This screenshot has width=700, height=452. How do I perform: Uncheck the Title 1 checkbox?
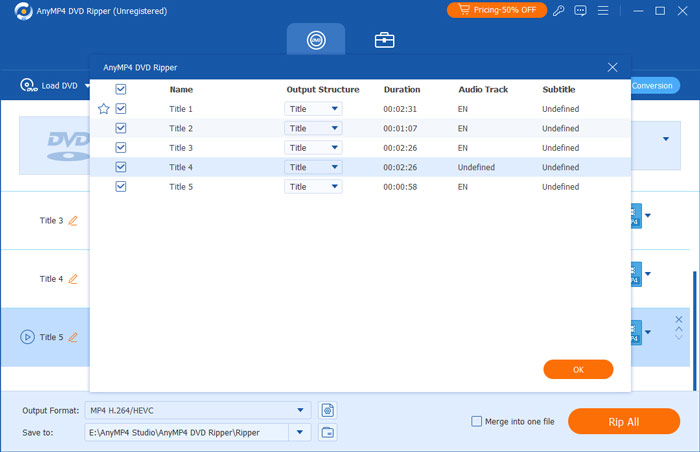point(121,109)
